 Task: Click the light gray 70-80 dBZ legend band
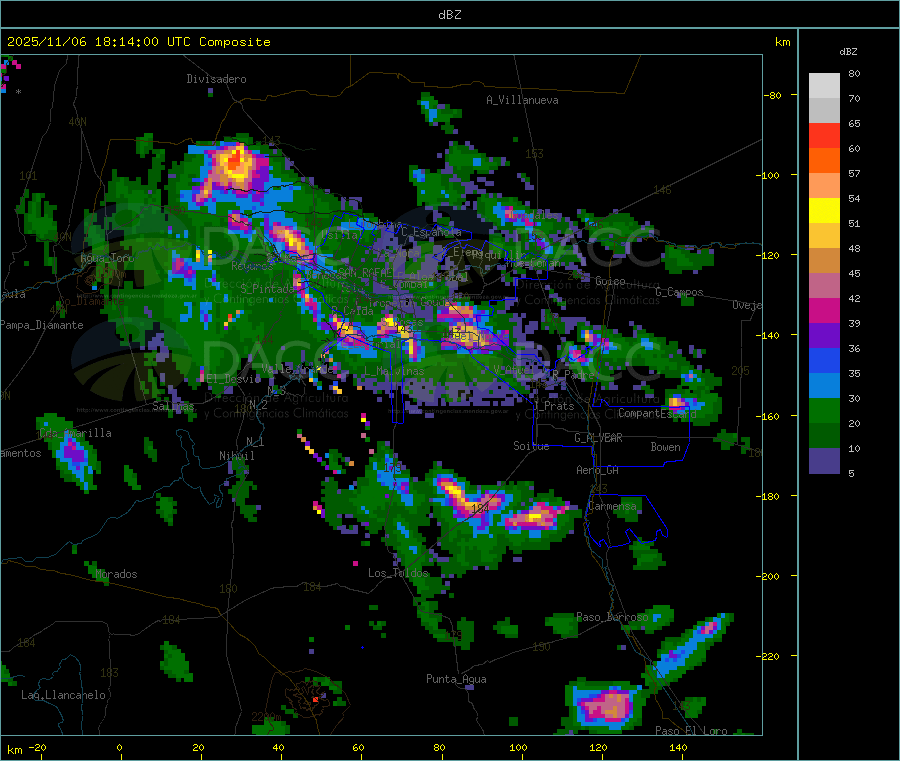(x=824, y=86)
